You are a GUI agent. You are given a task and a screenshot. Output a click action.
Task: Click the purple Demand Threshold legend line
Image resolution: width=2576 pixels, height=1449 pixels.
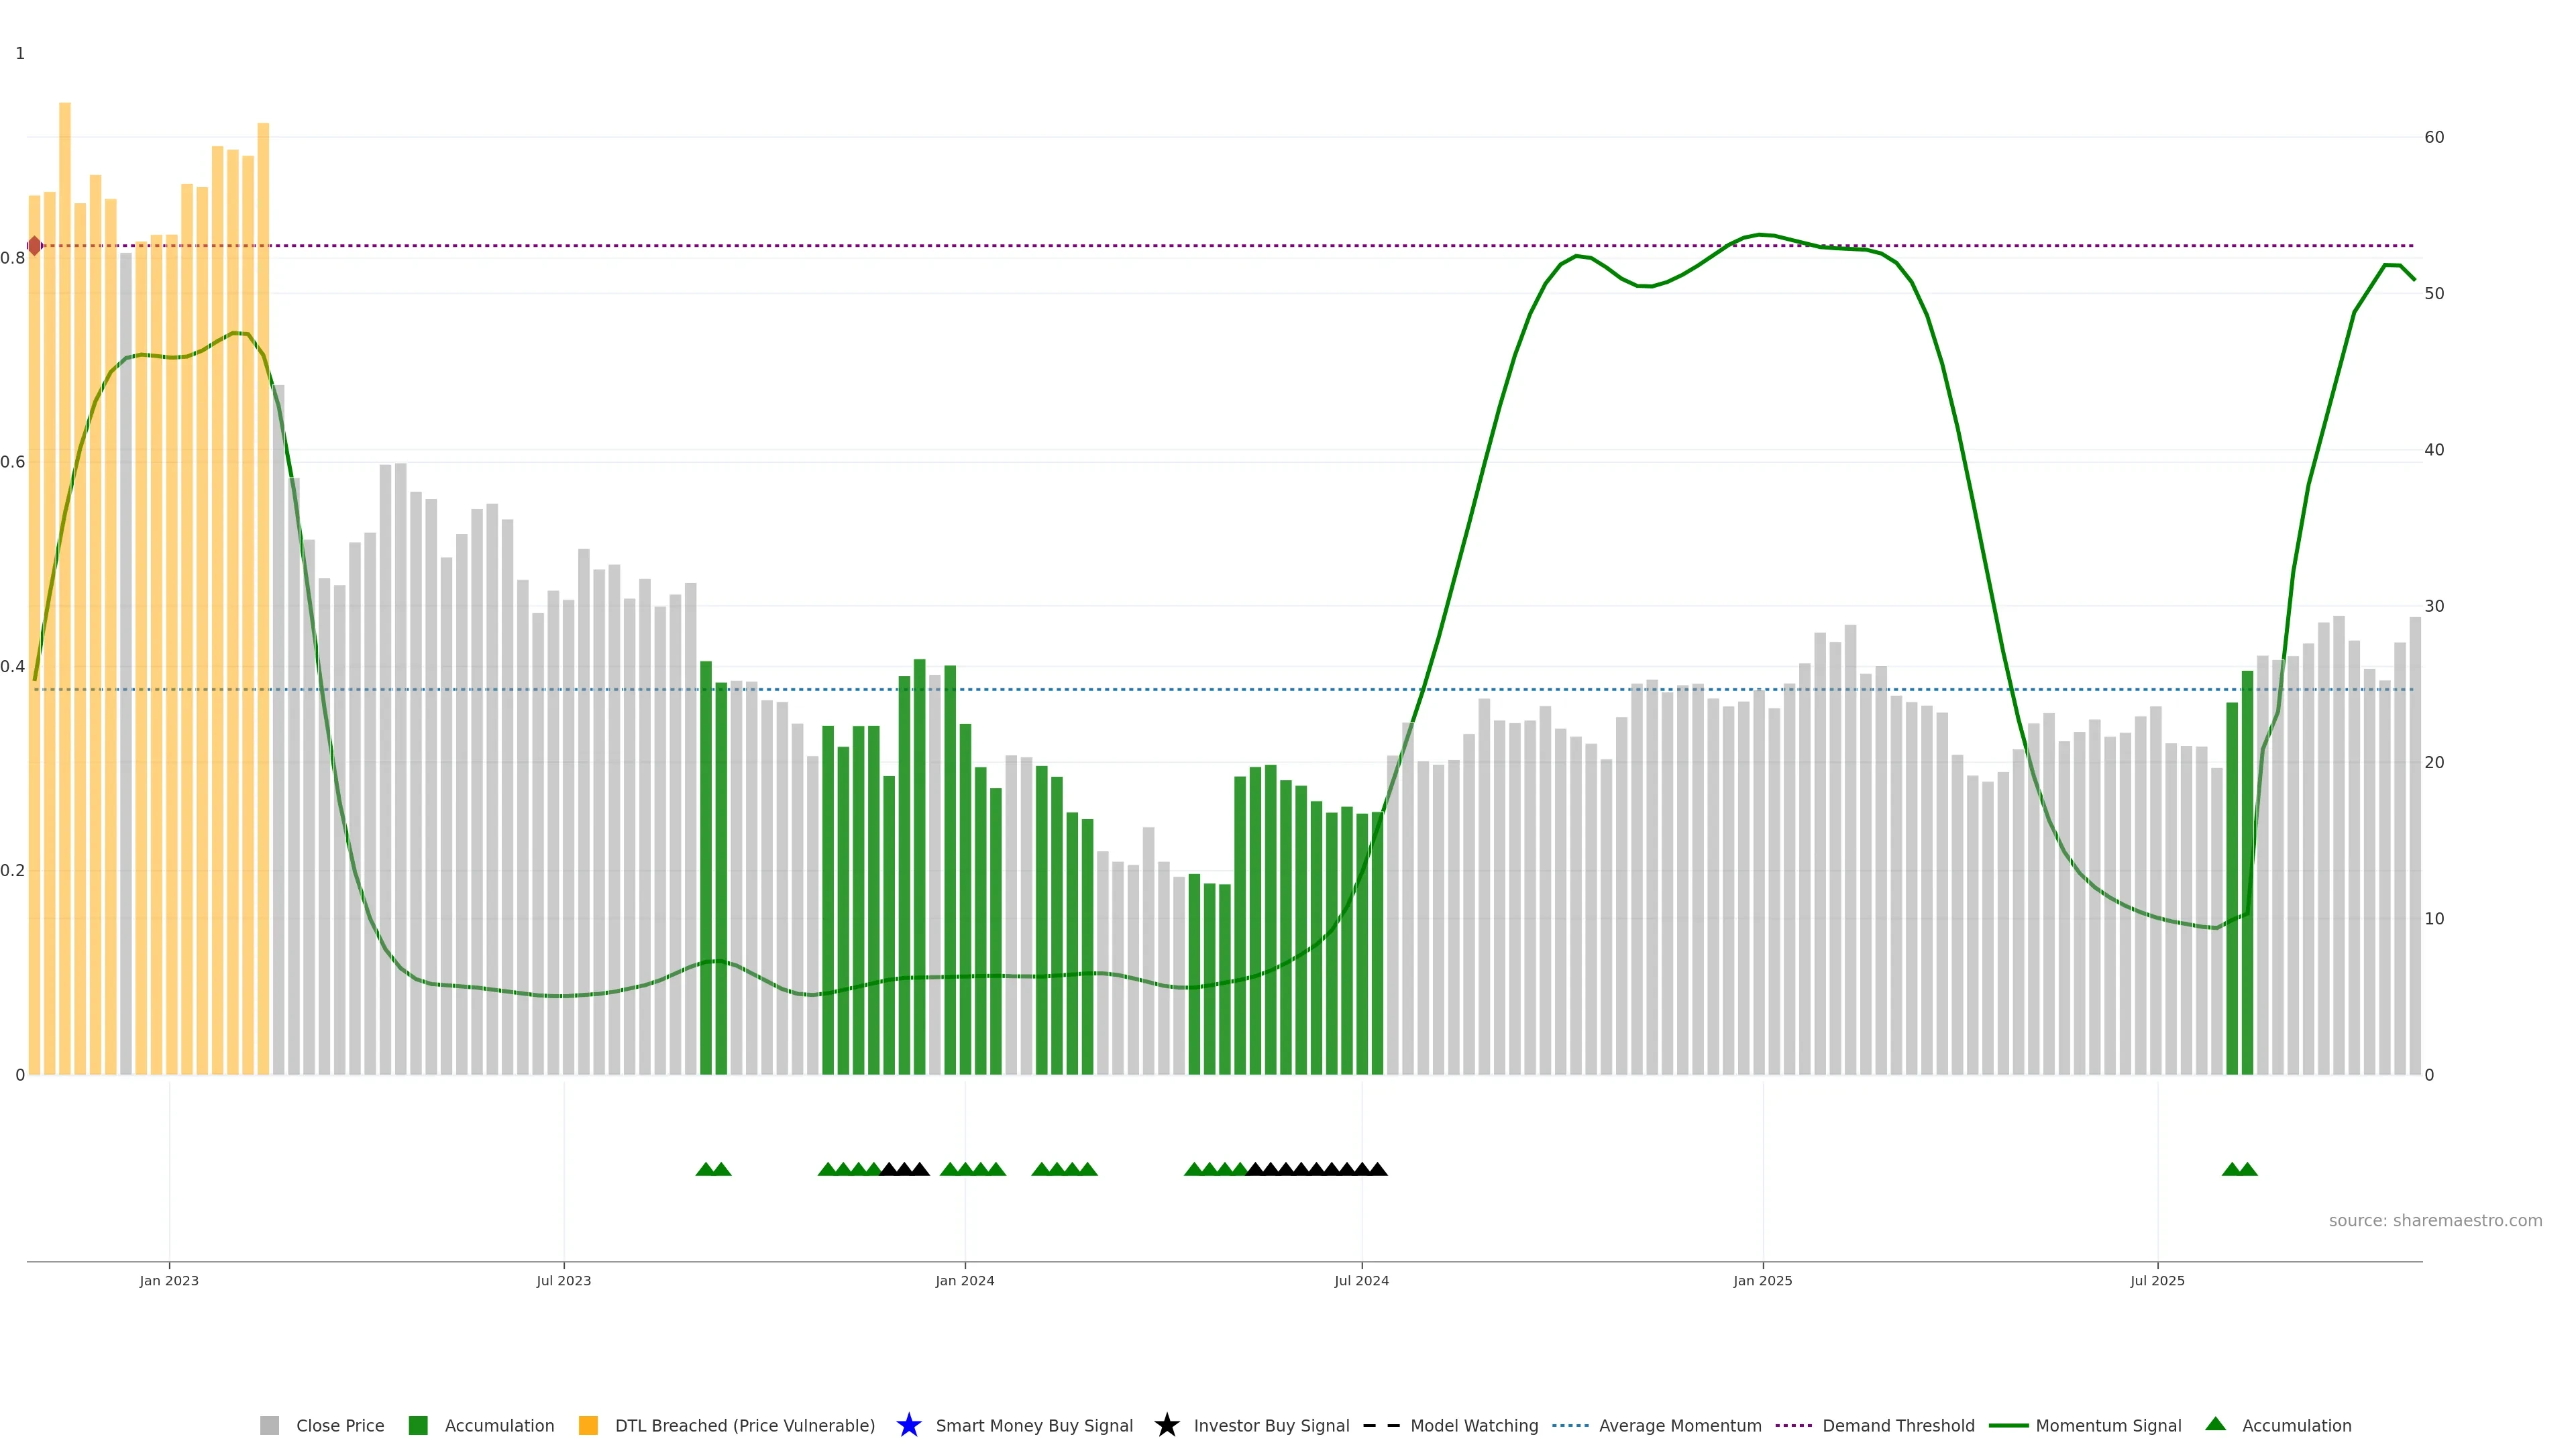click(x=1793, y=1425)
